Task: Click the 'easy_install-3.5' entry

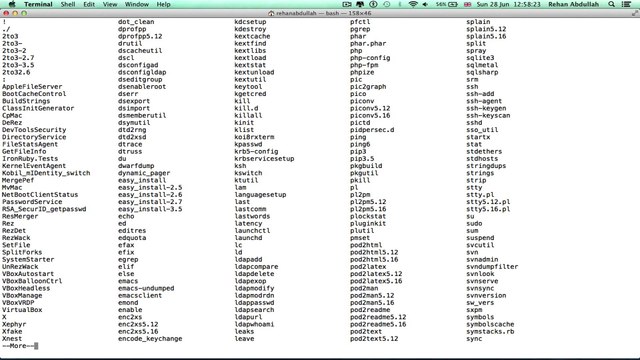Action: (x=150, y=209)
